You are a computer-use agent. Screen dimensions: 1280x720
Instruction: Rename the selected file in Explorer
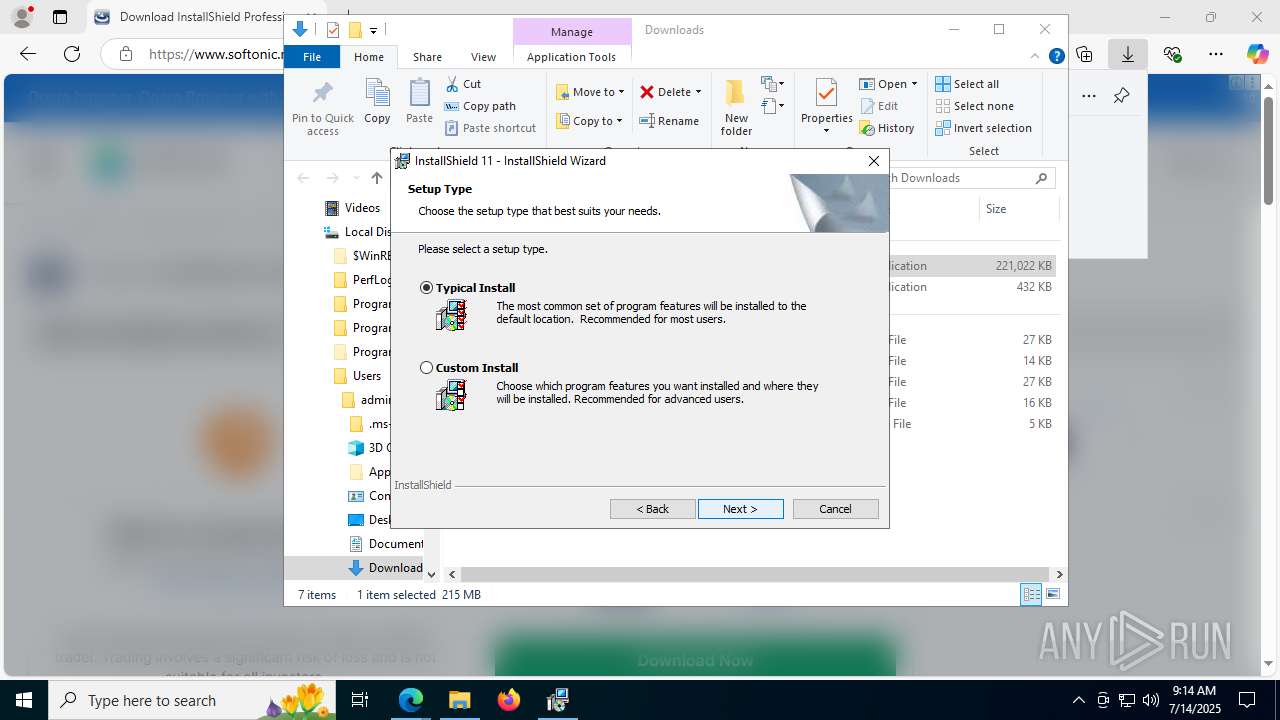pos(669,121)
